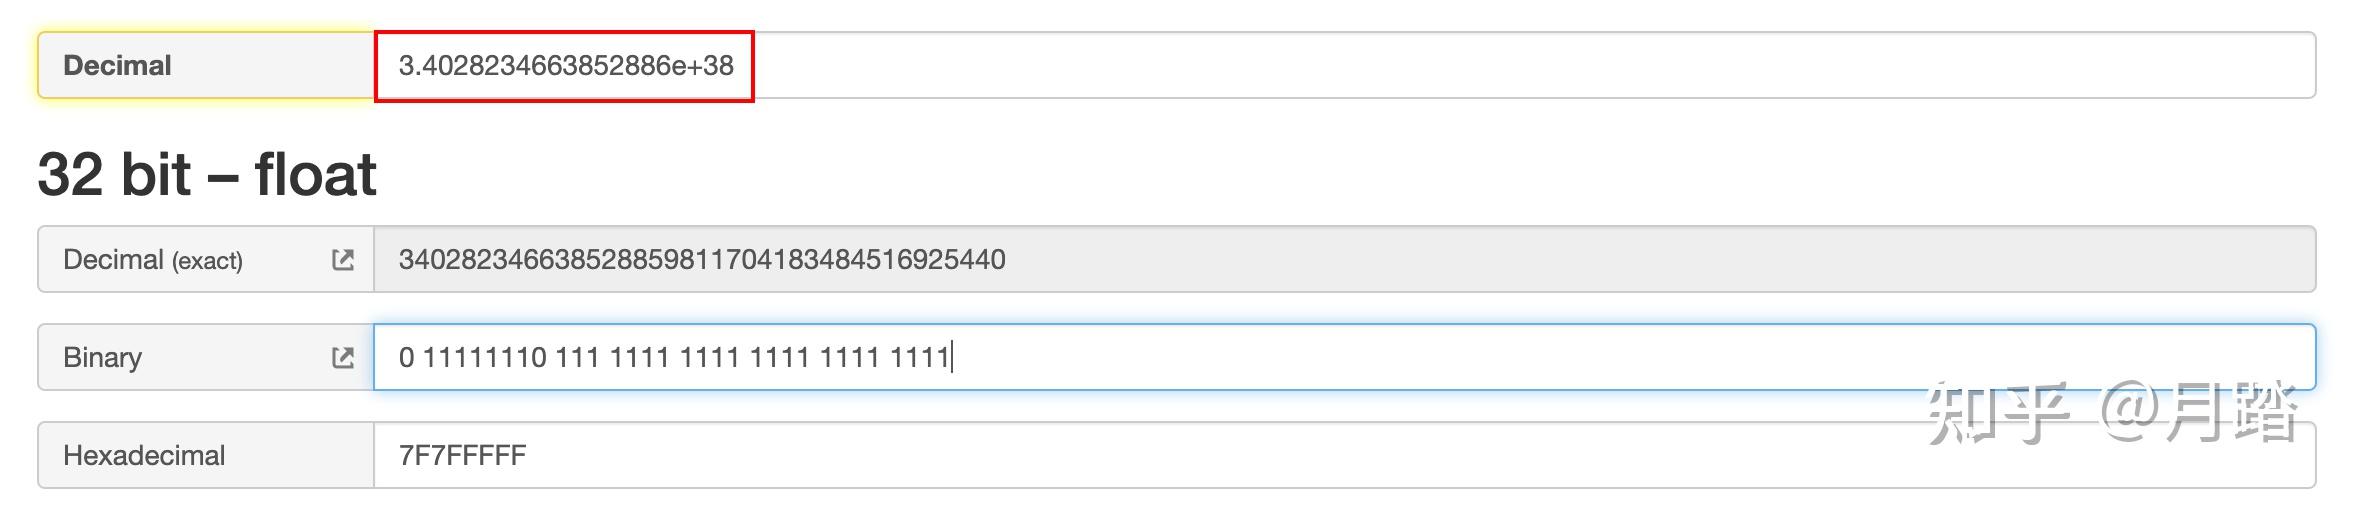2358x506 pixels.
Task: Click the Hexadecimal label
Action: coord(144,456)
